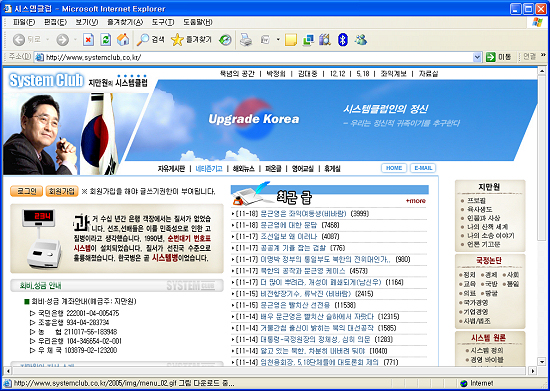Open Messenger with the people icon
The width and height of the screenshot is (550, 391).
pos(361,40)
